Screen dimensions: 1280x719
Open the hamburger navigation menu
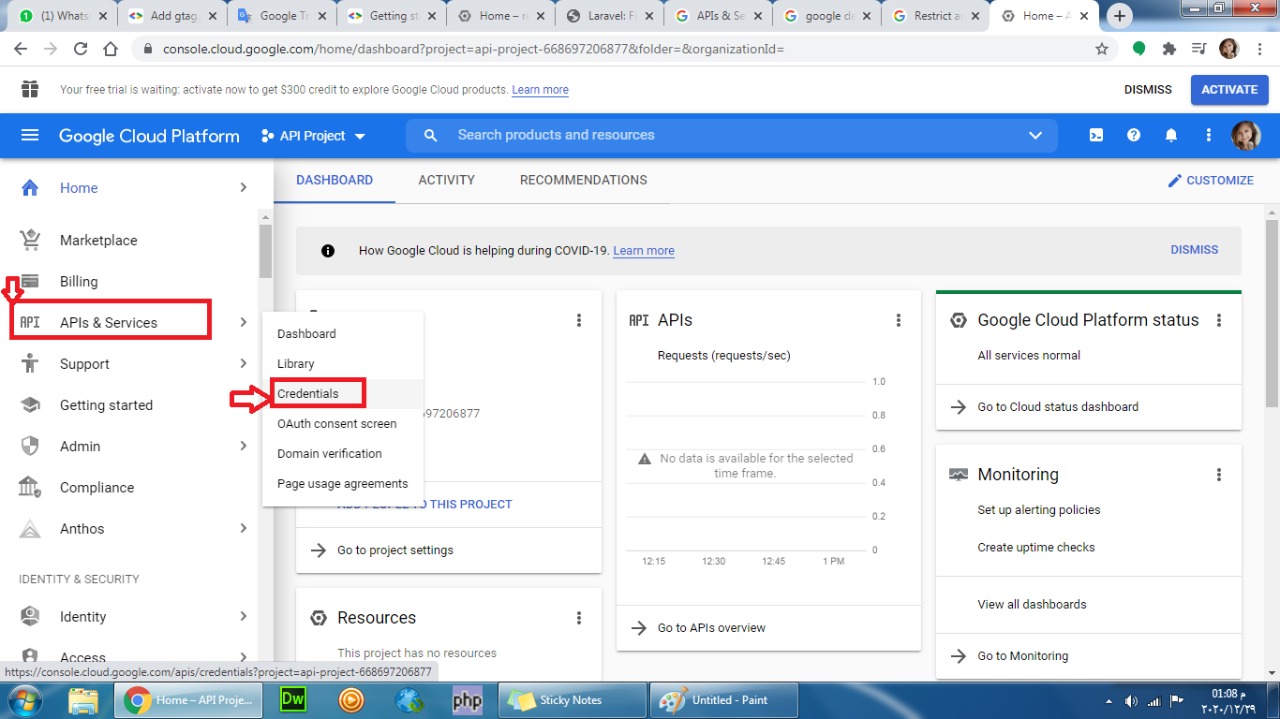[30, 136]
